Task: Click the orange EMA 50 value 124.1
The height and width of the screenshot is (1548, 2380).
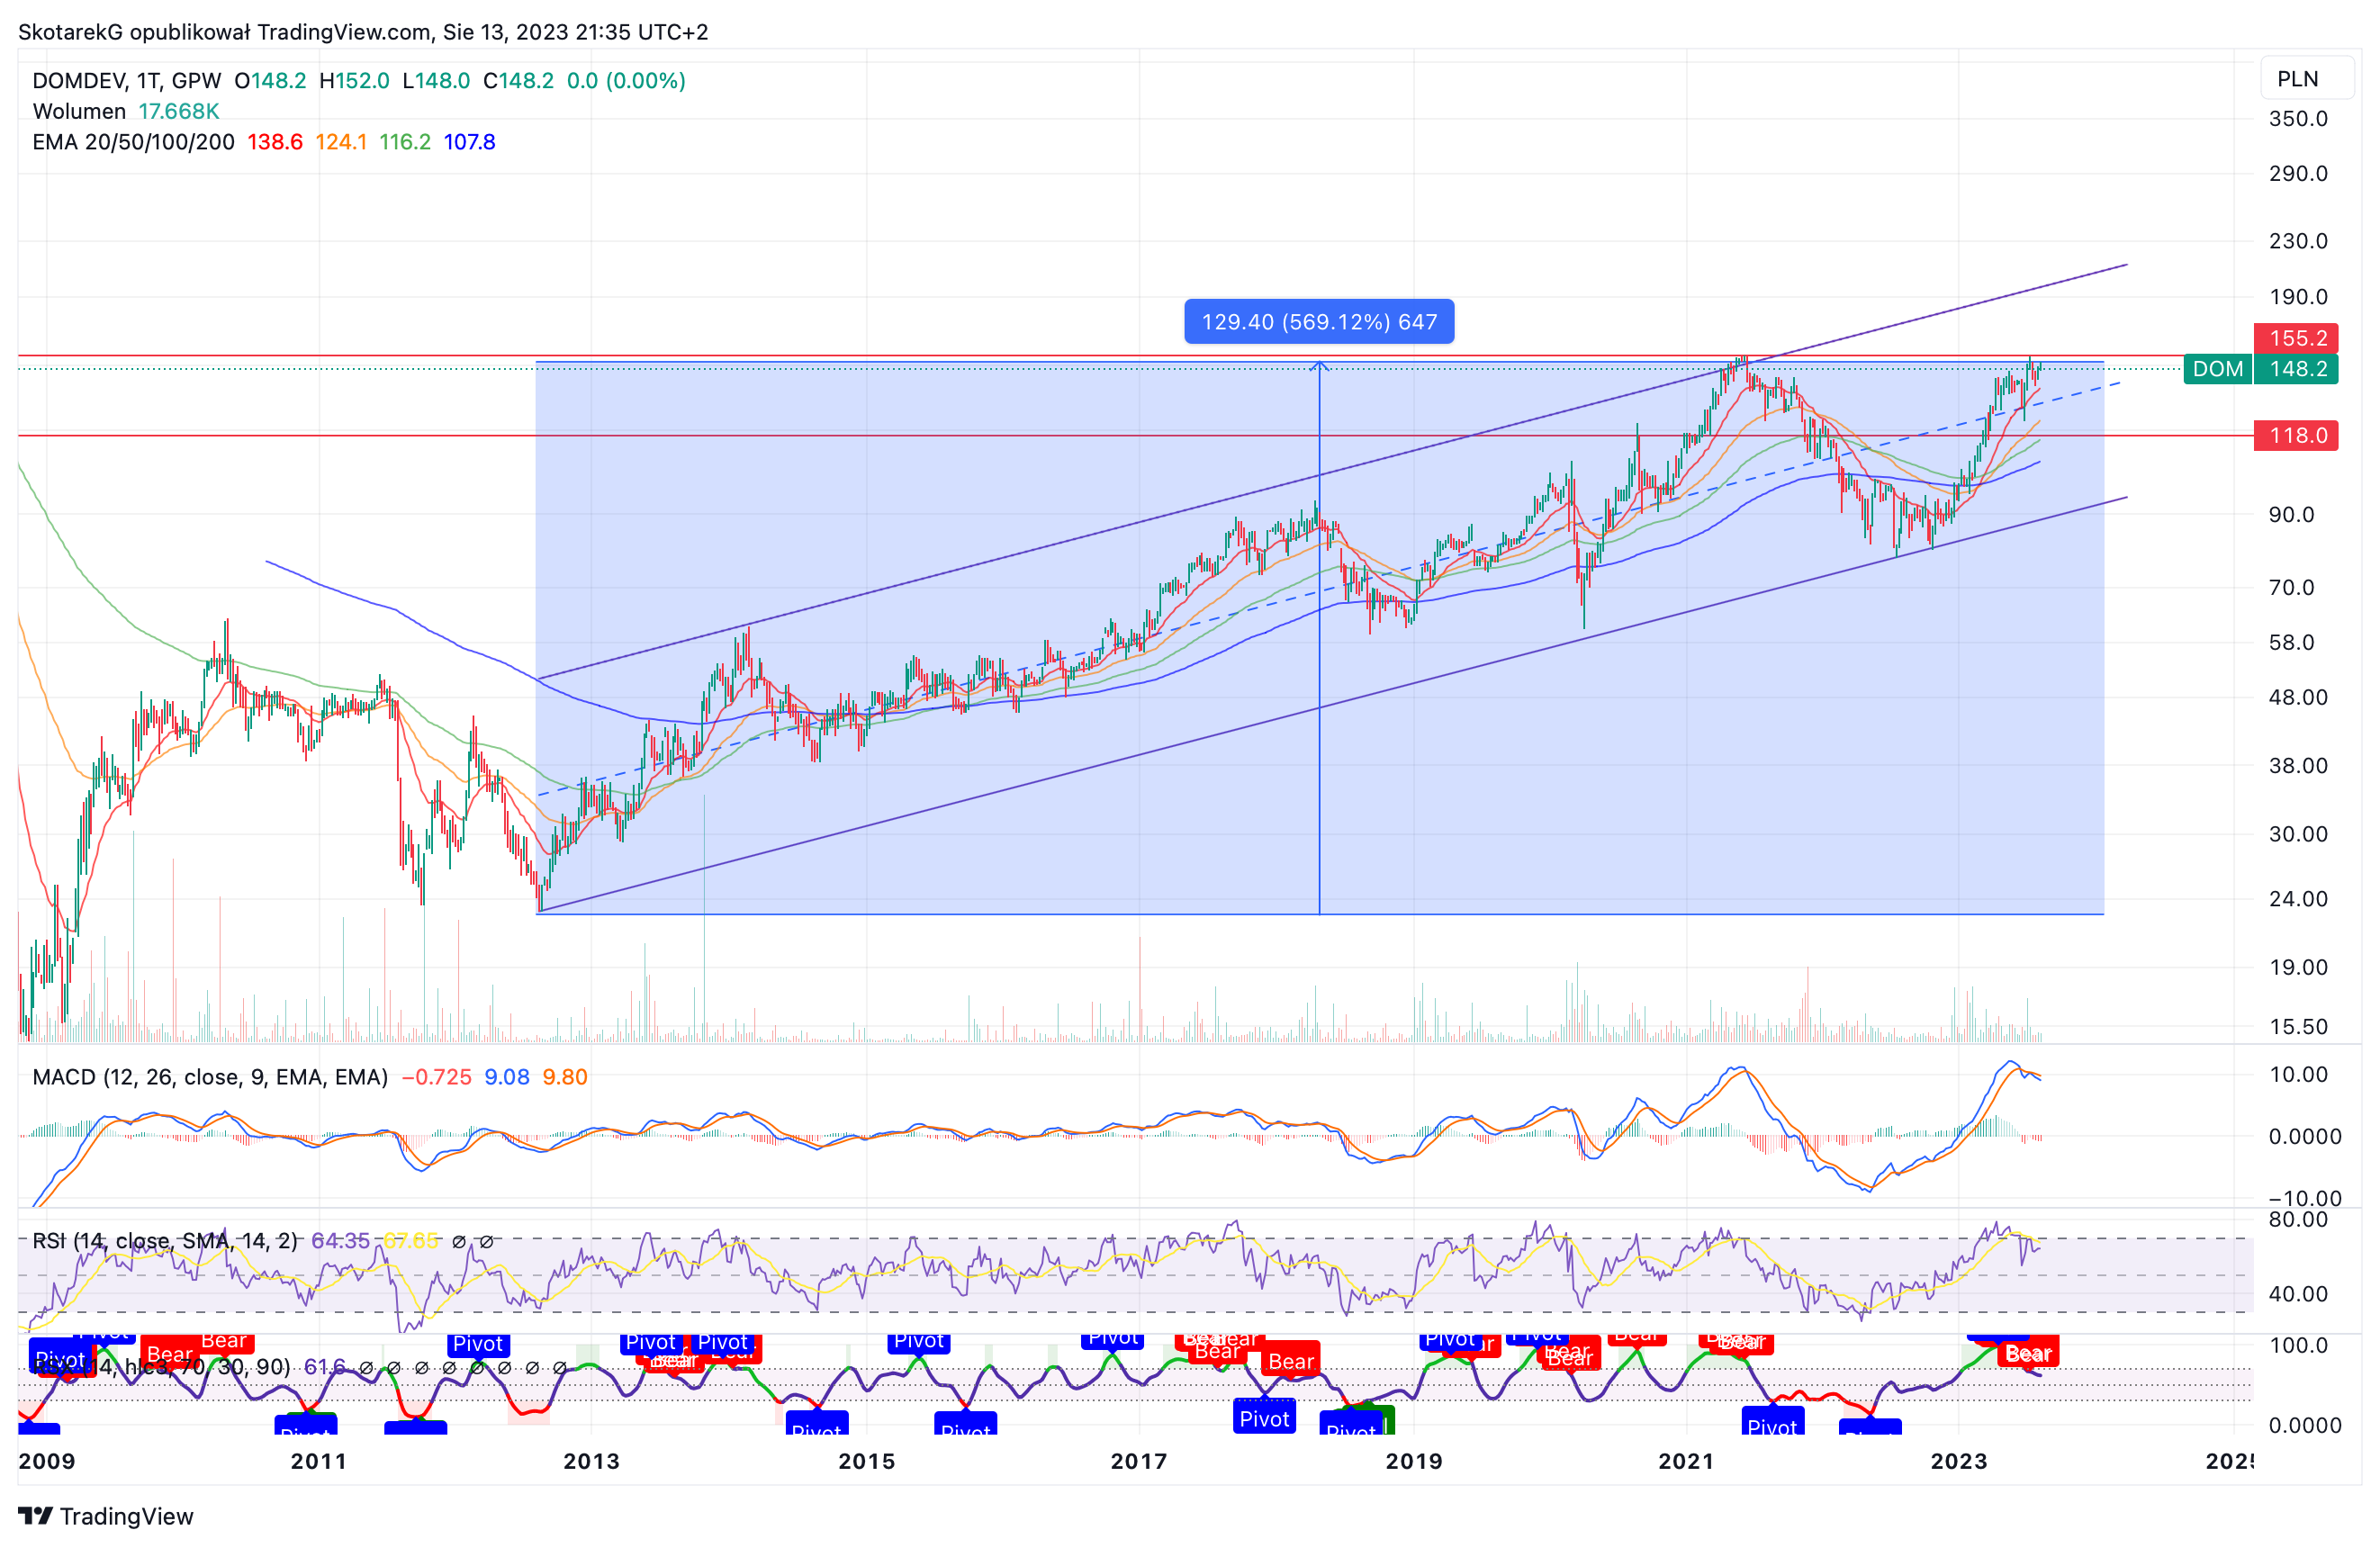Action: click(x=341, y=142)
